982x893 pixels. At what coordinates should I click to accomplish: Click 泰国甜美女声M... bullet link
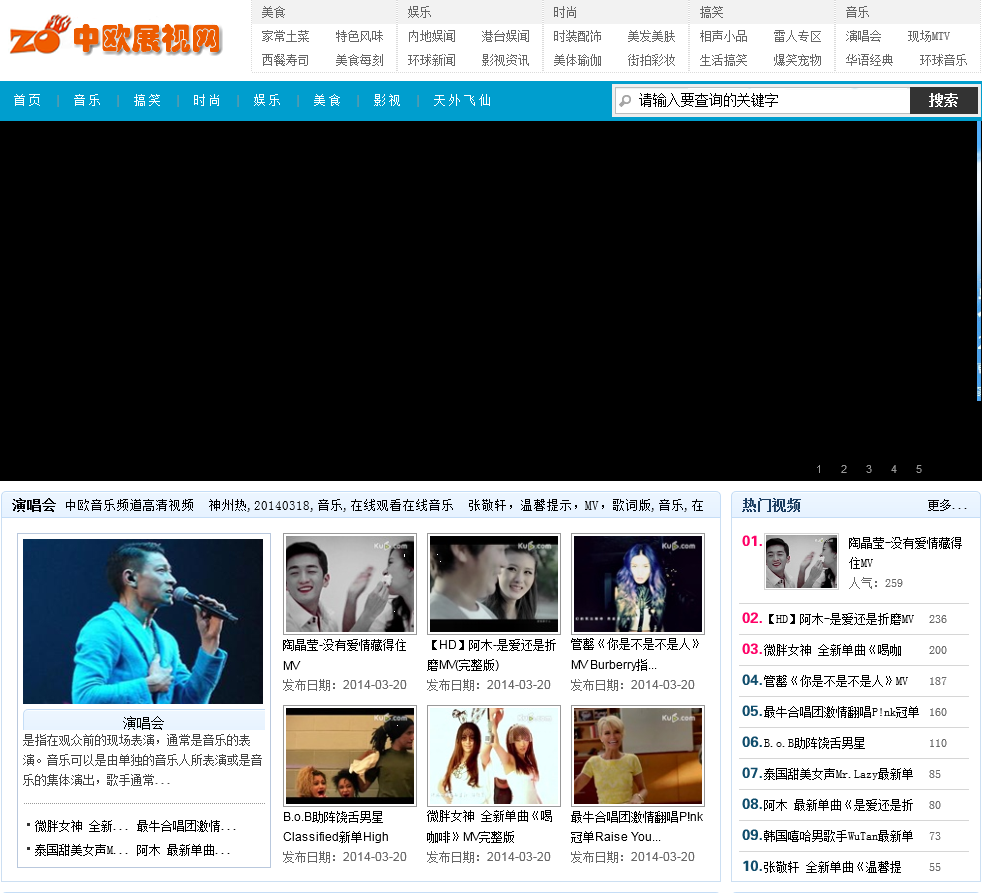click(x=81, y=850)
